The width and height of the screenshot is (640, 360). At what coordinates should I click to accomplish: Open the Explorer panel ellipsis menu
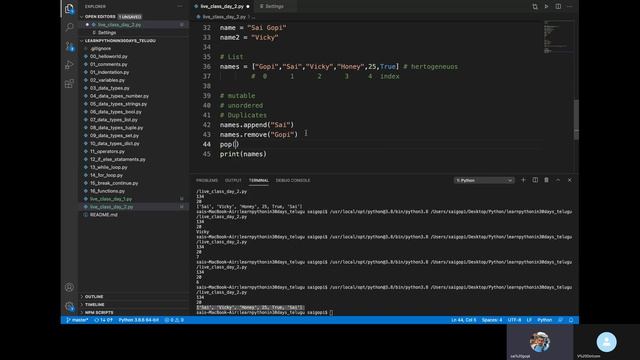tap(180, 7)
